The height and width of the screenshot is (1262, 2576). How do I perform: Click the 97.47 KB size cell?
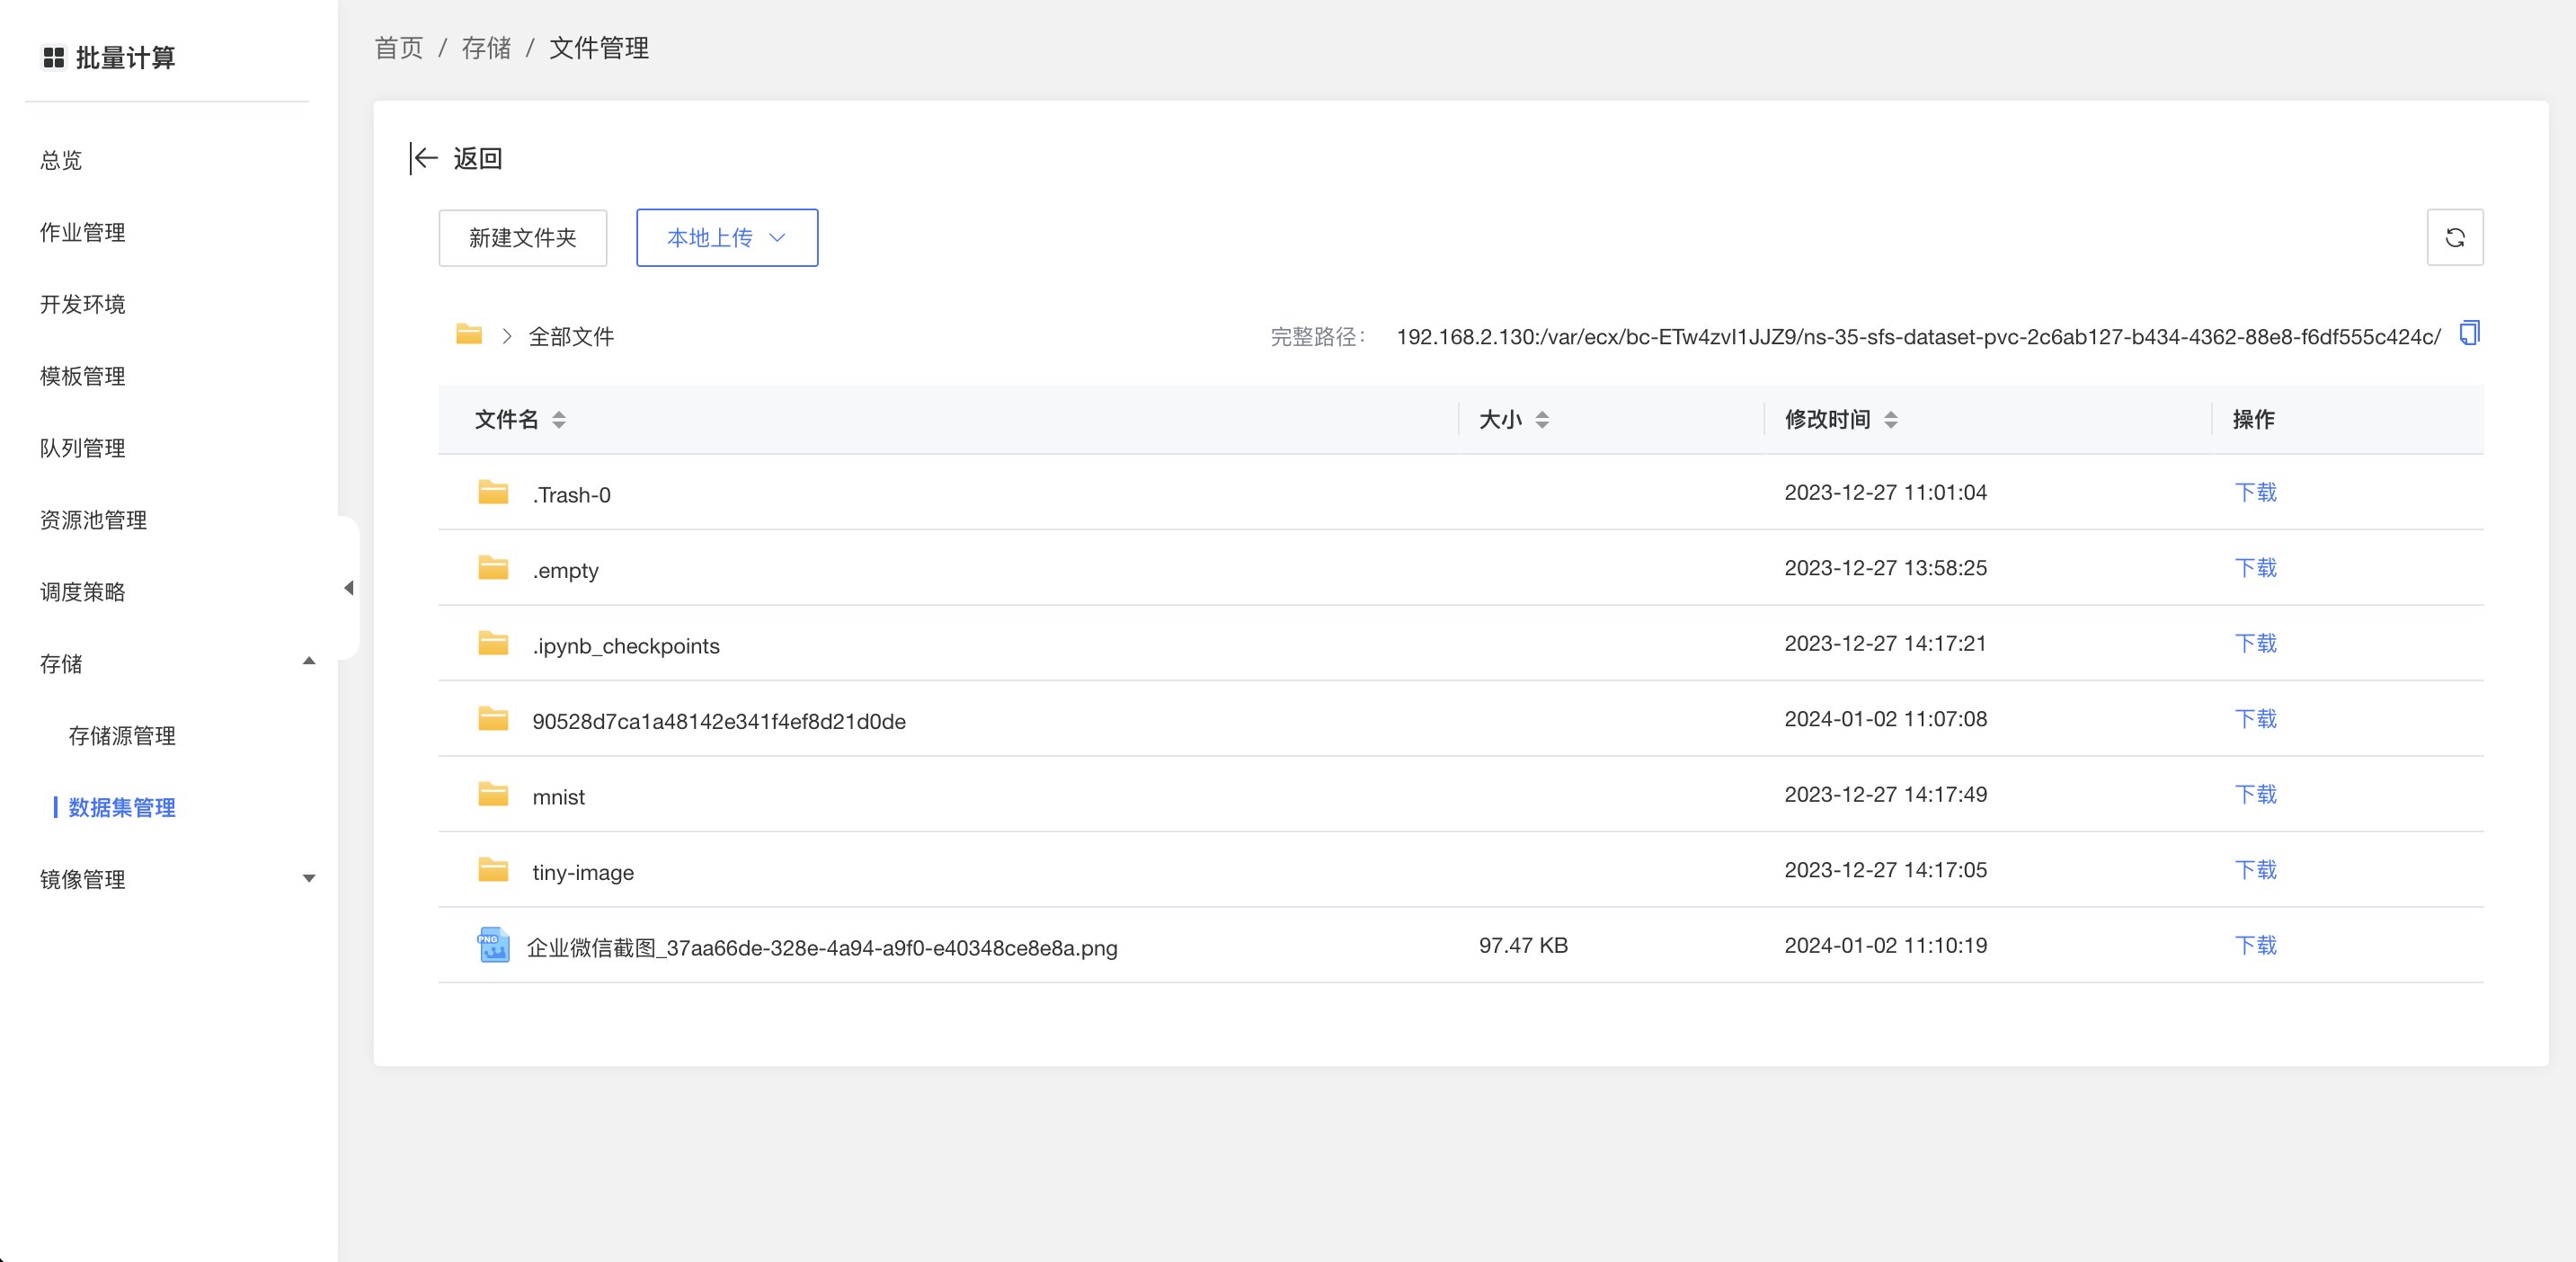1523,945
